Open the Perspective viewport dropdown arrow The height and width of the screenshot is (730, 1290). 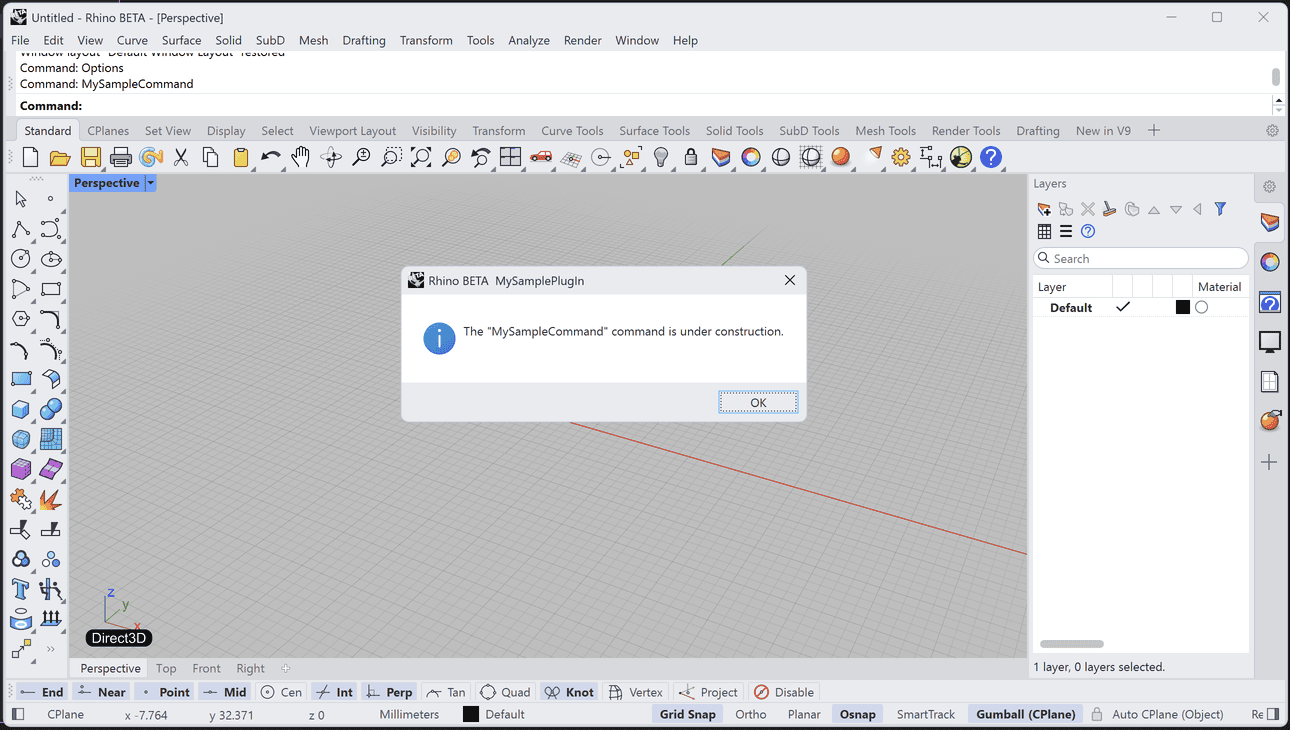pos(151,183)
